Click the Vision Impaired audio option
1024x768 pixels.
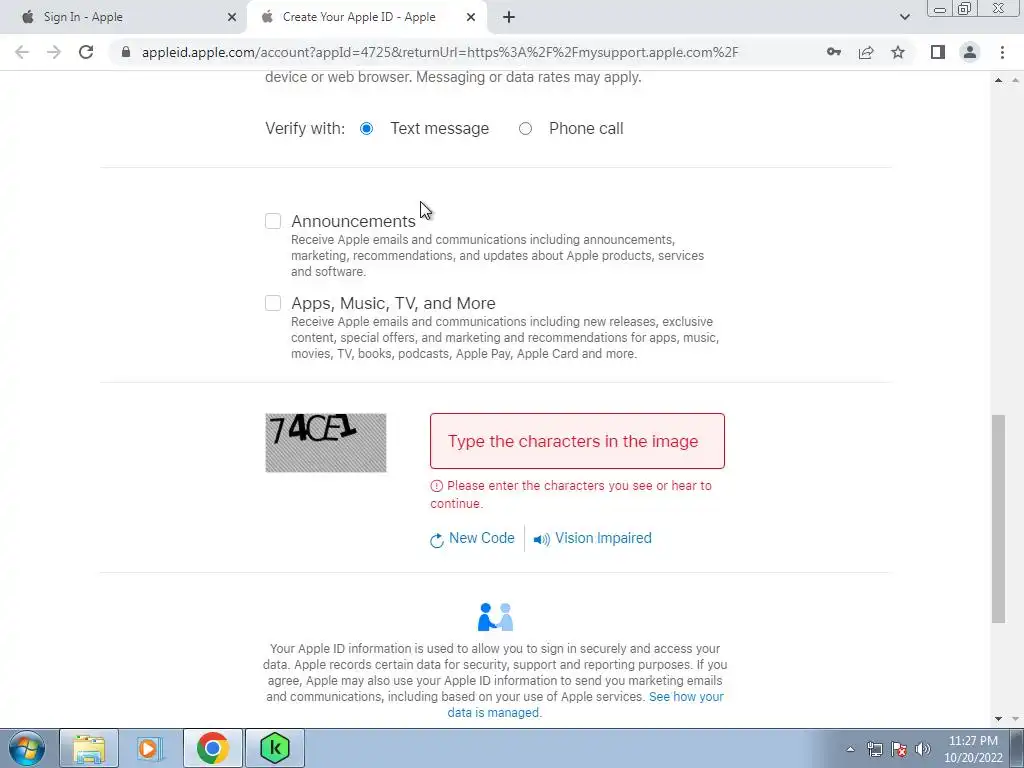click(x=592, y=539)
